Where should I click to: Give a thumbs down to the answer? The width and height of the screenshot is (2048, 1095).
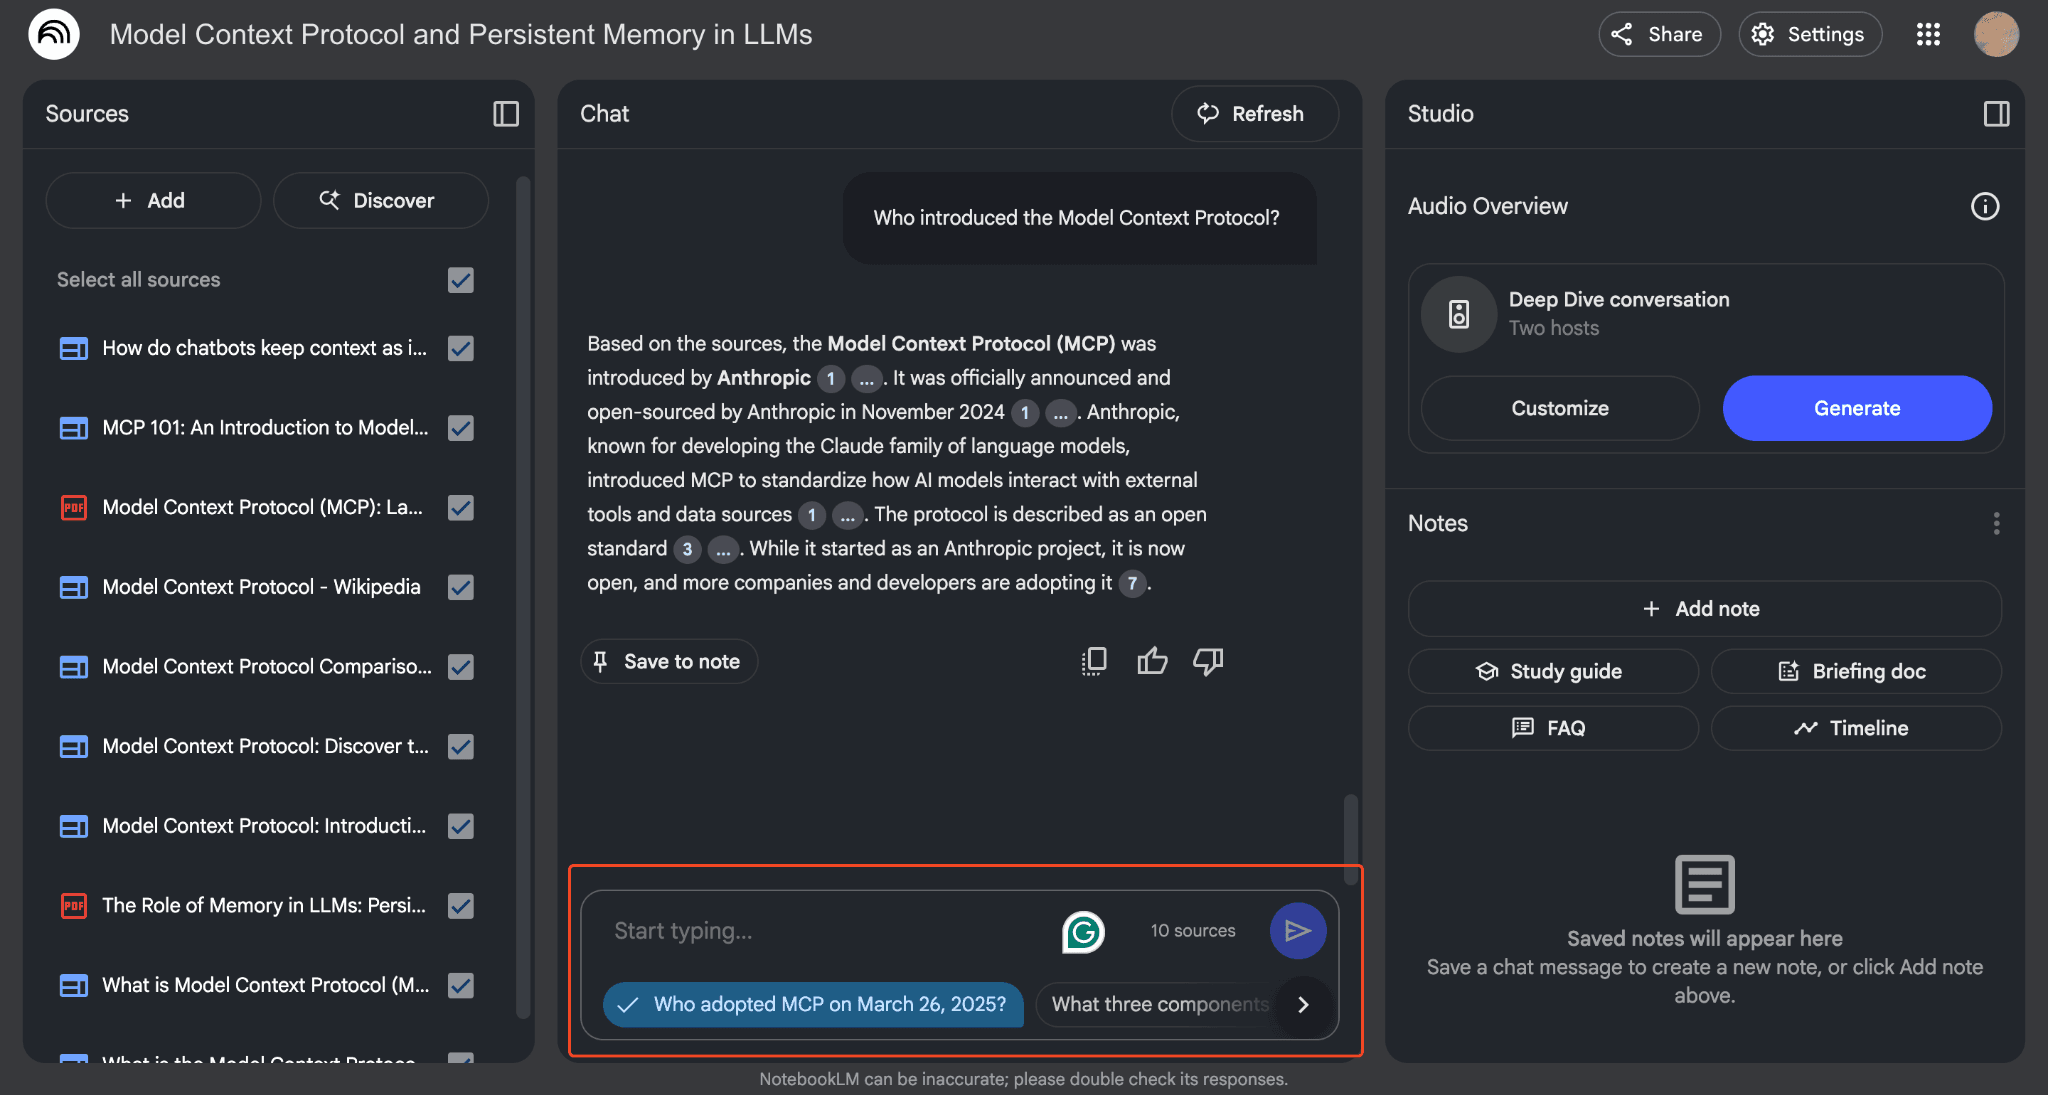pos(1207,661)
